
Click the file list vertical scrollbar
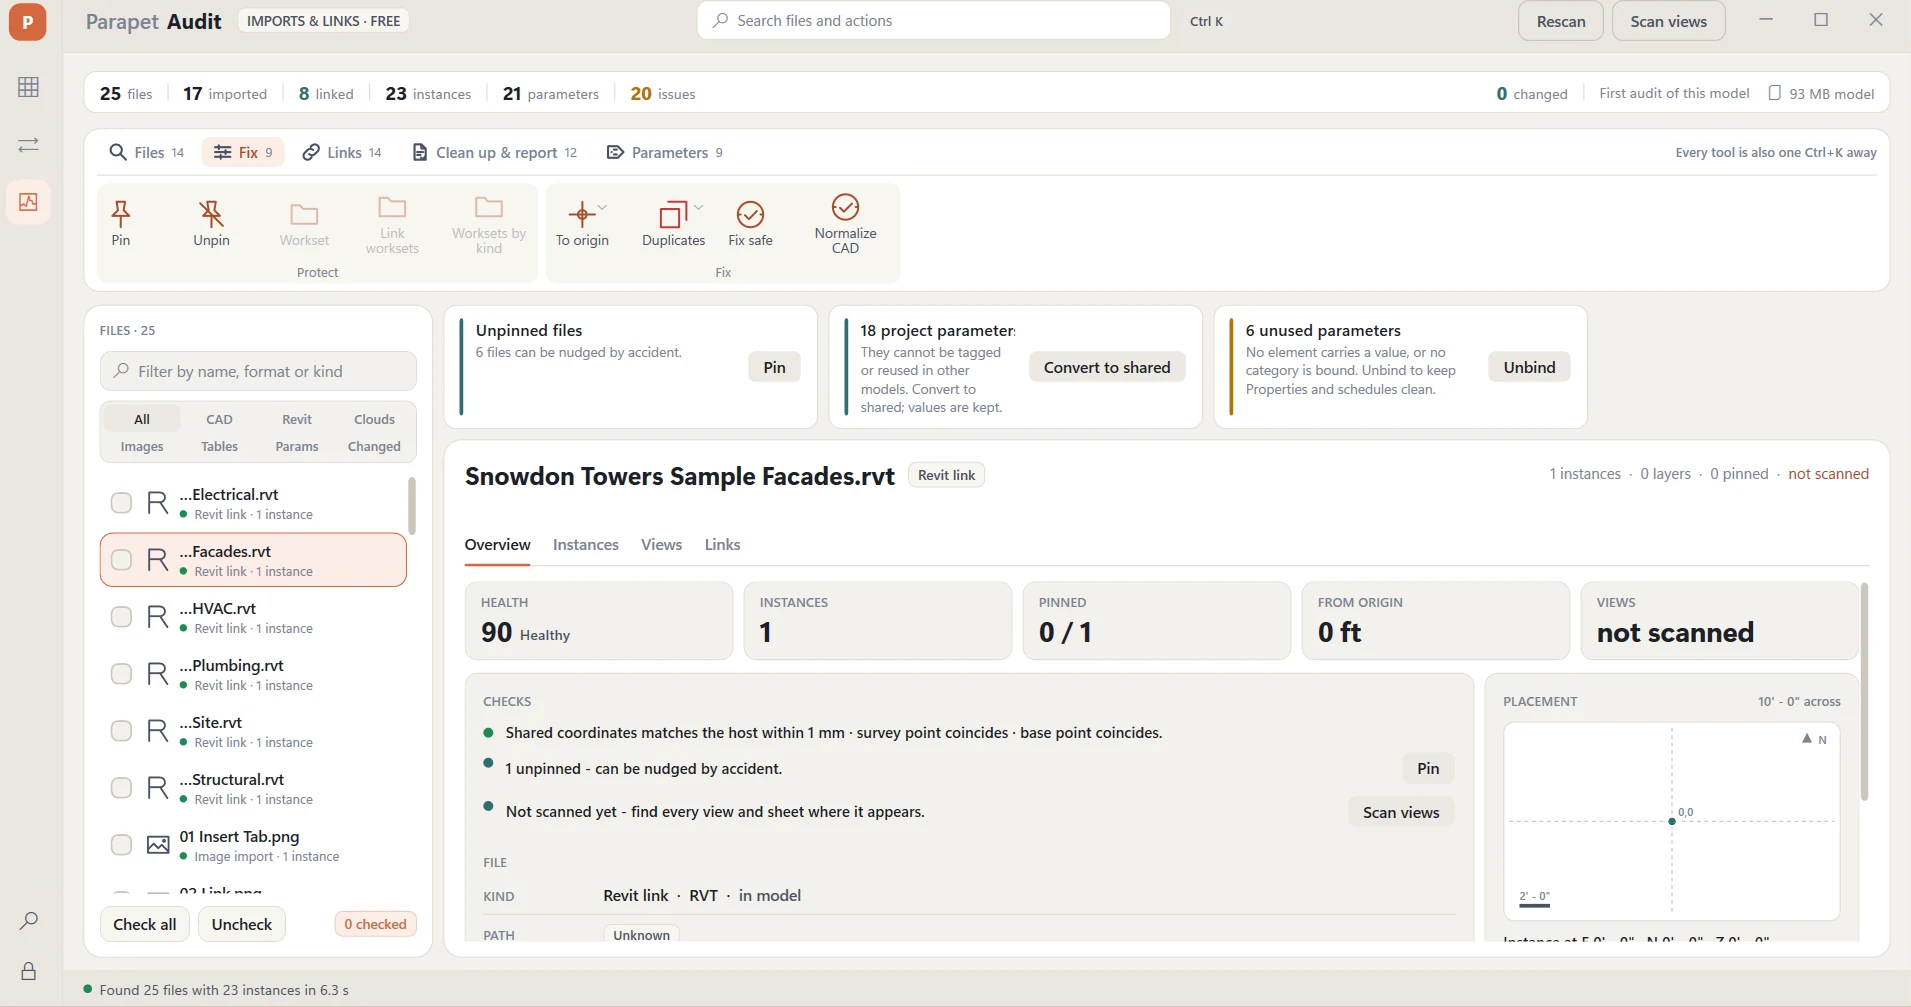click(412, 506)
